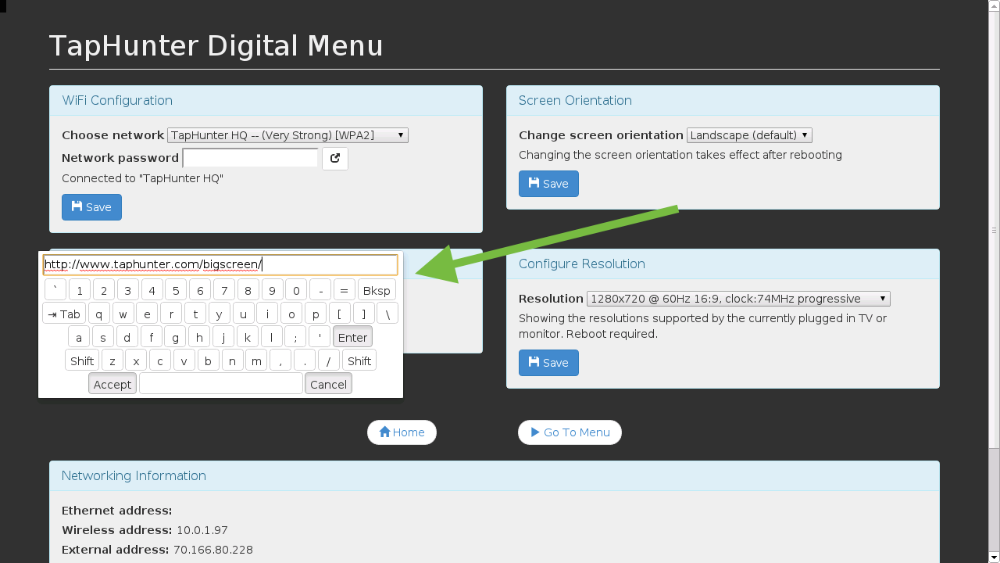Tap the 4 key
1000x563 pixels.
coord(152,291)
